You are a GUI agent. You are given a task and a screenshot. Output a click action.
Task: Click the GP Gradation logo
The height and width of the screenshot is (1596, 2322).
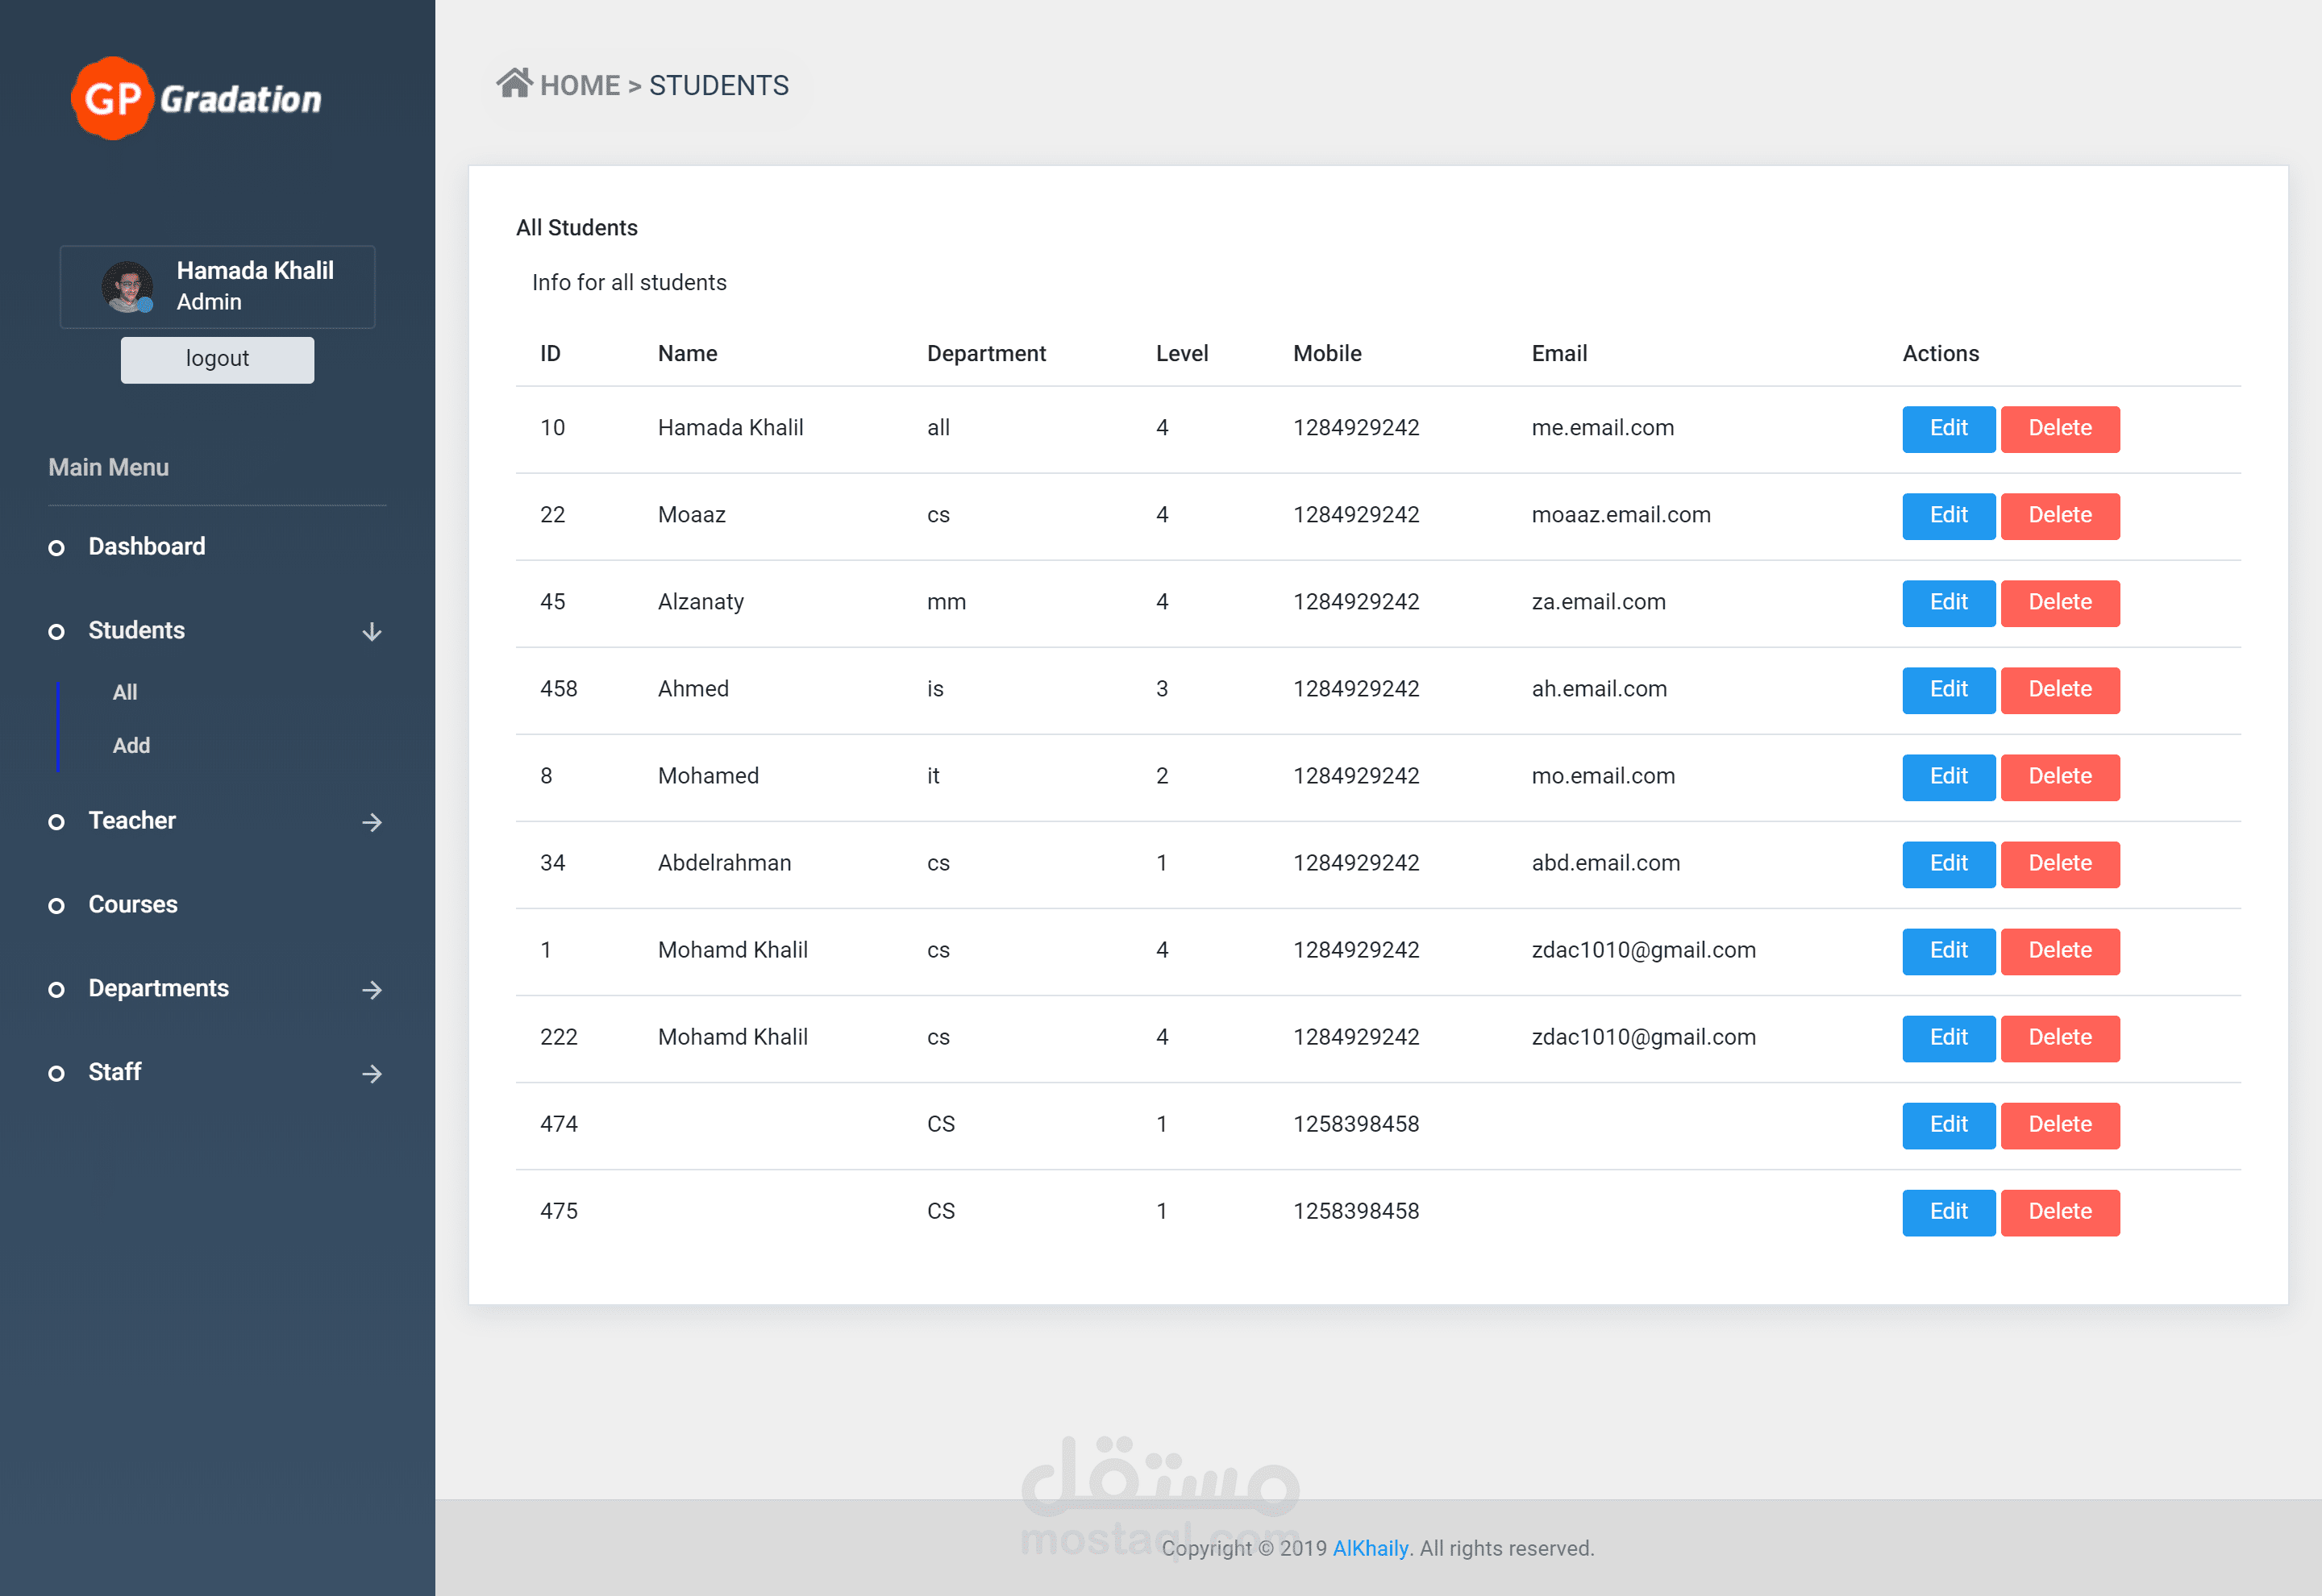pos(197,98)
